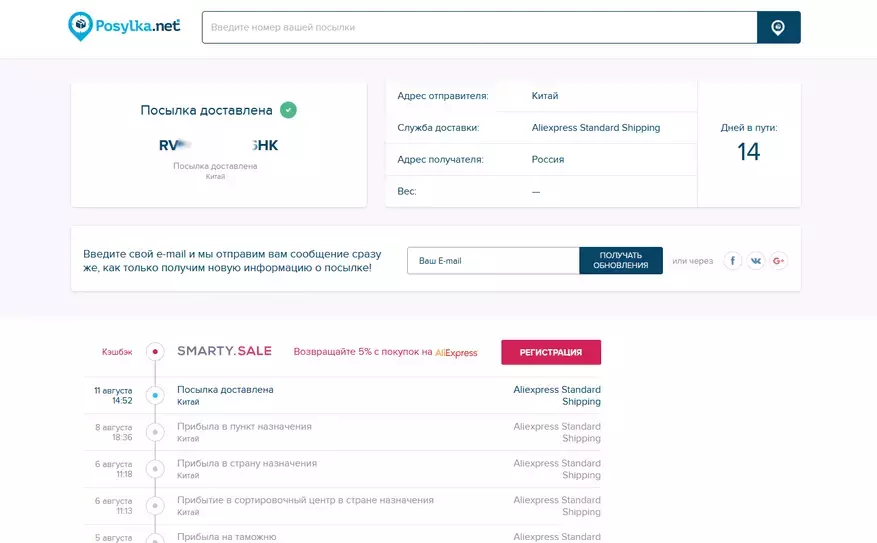This screenshot has height=543, width=877.
Task: Click the tracking number search field
Action: 479,27
